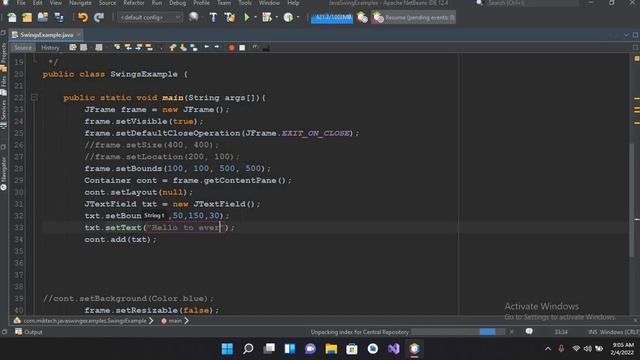The width and height of the screenshot is (640, 360).
Task: Open the default config dropdown
Action: 150,18
